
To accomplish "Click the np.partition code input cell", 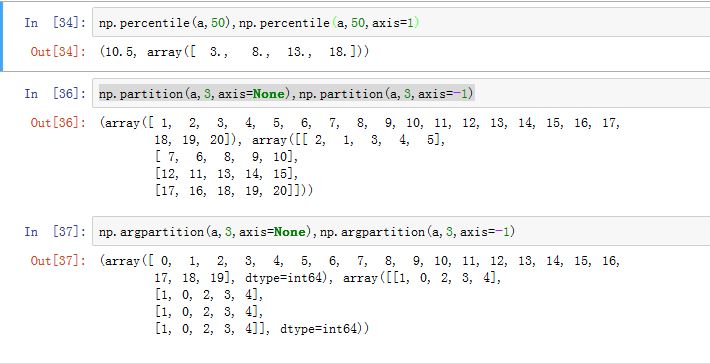I will coord(401,93).
